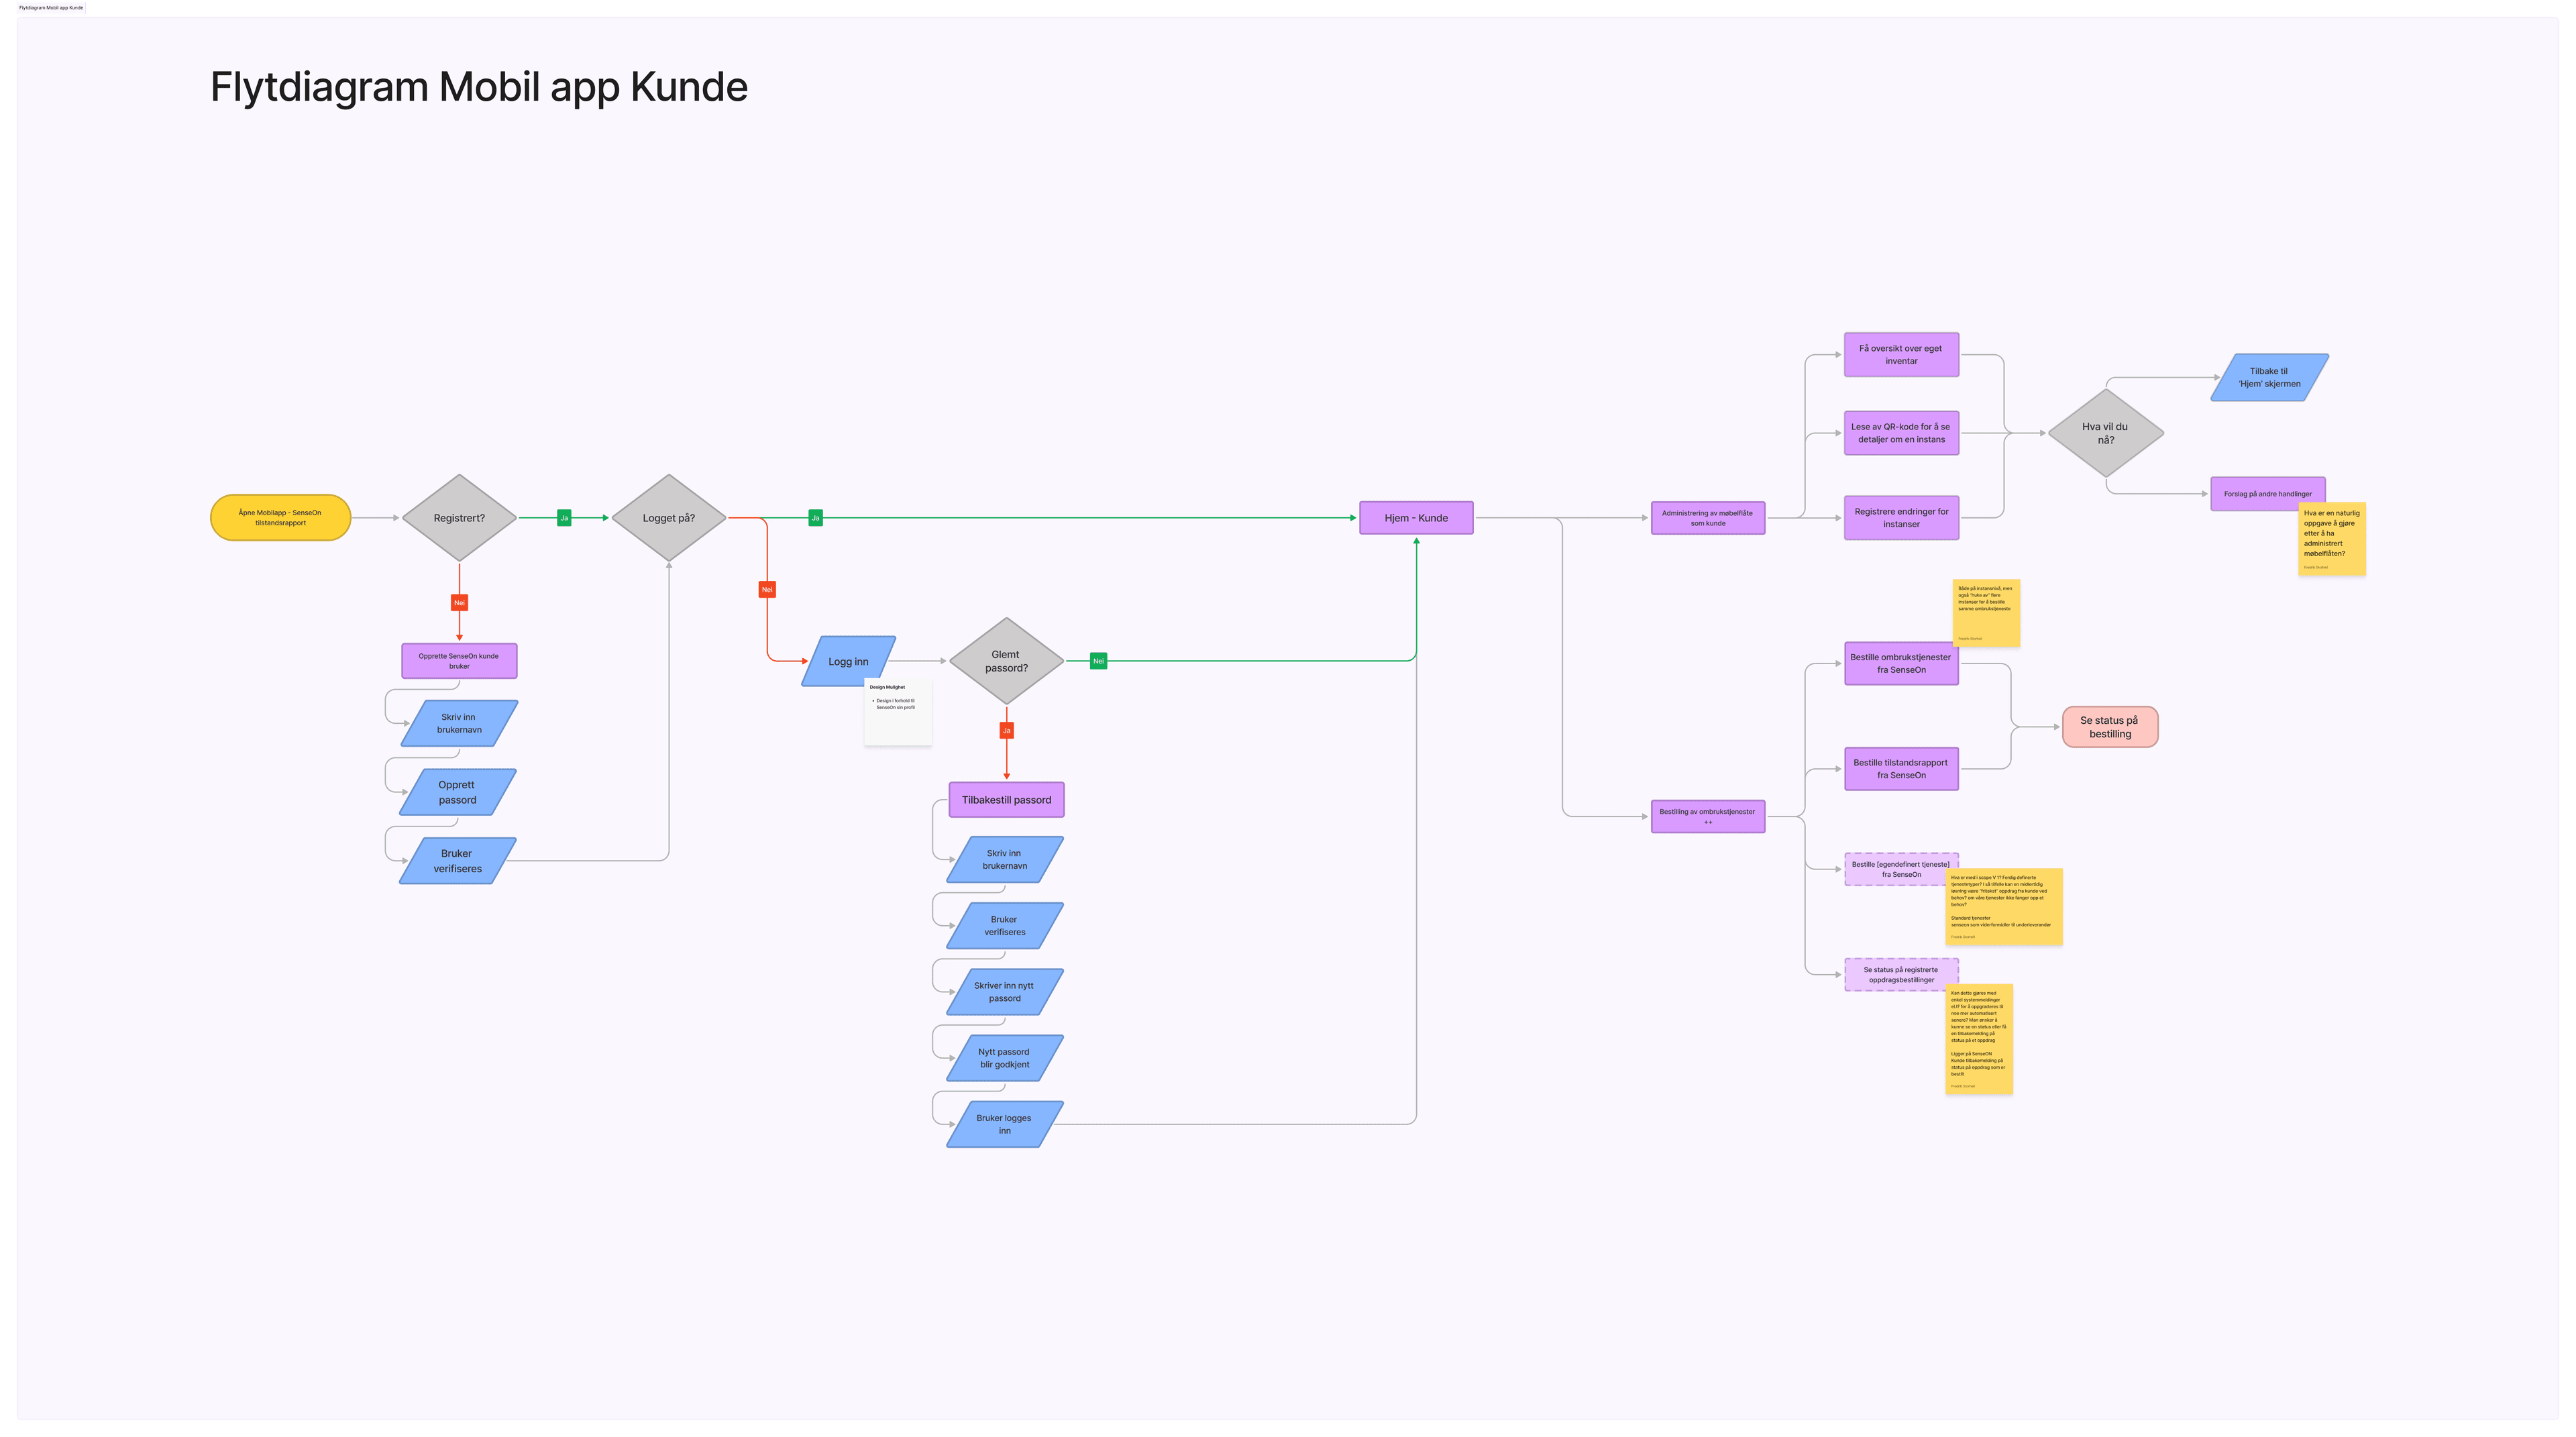This screenshot has height=1437, width=2576.
Task: Select the 'Lese av QR-kode' box
Action: pos(1901,433)
